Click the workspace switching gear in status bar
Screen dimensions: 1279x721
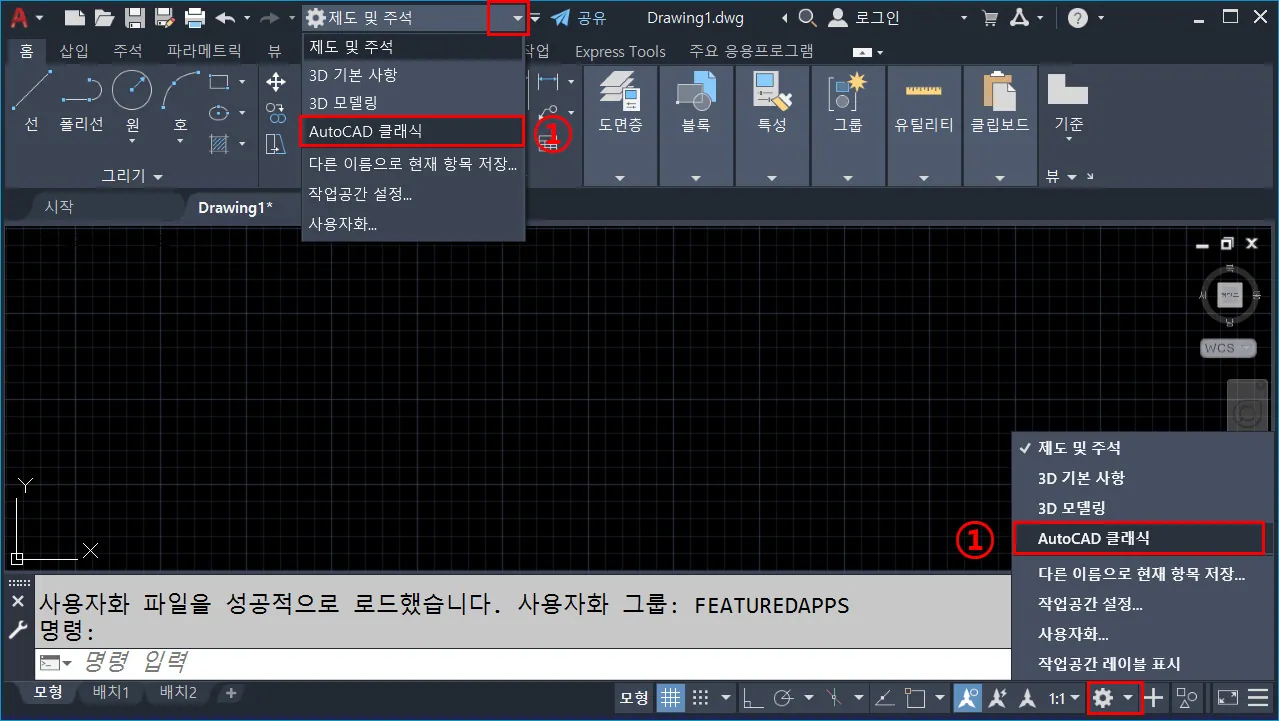(x=1103, y=697)
